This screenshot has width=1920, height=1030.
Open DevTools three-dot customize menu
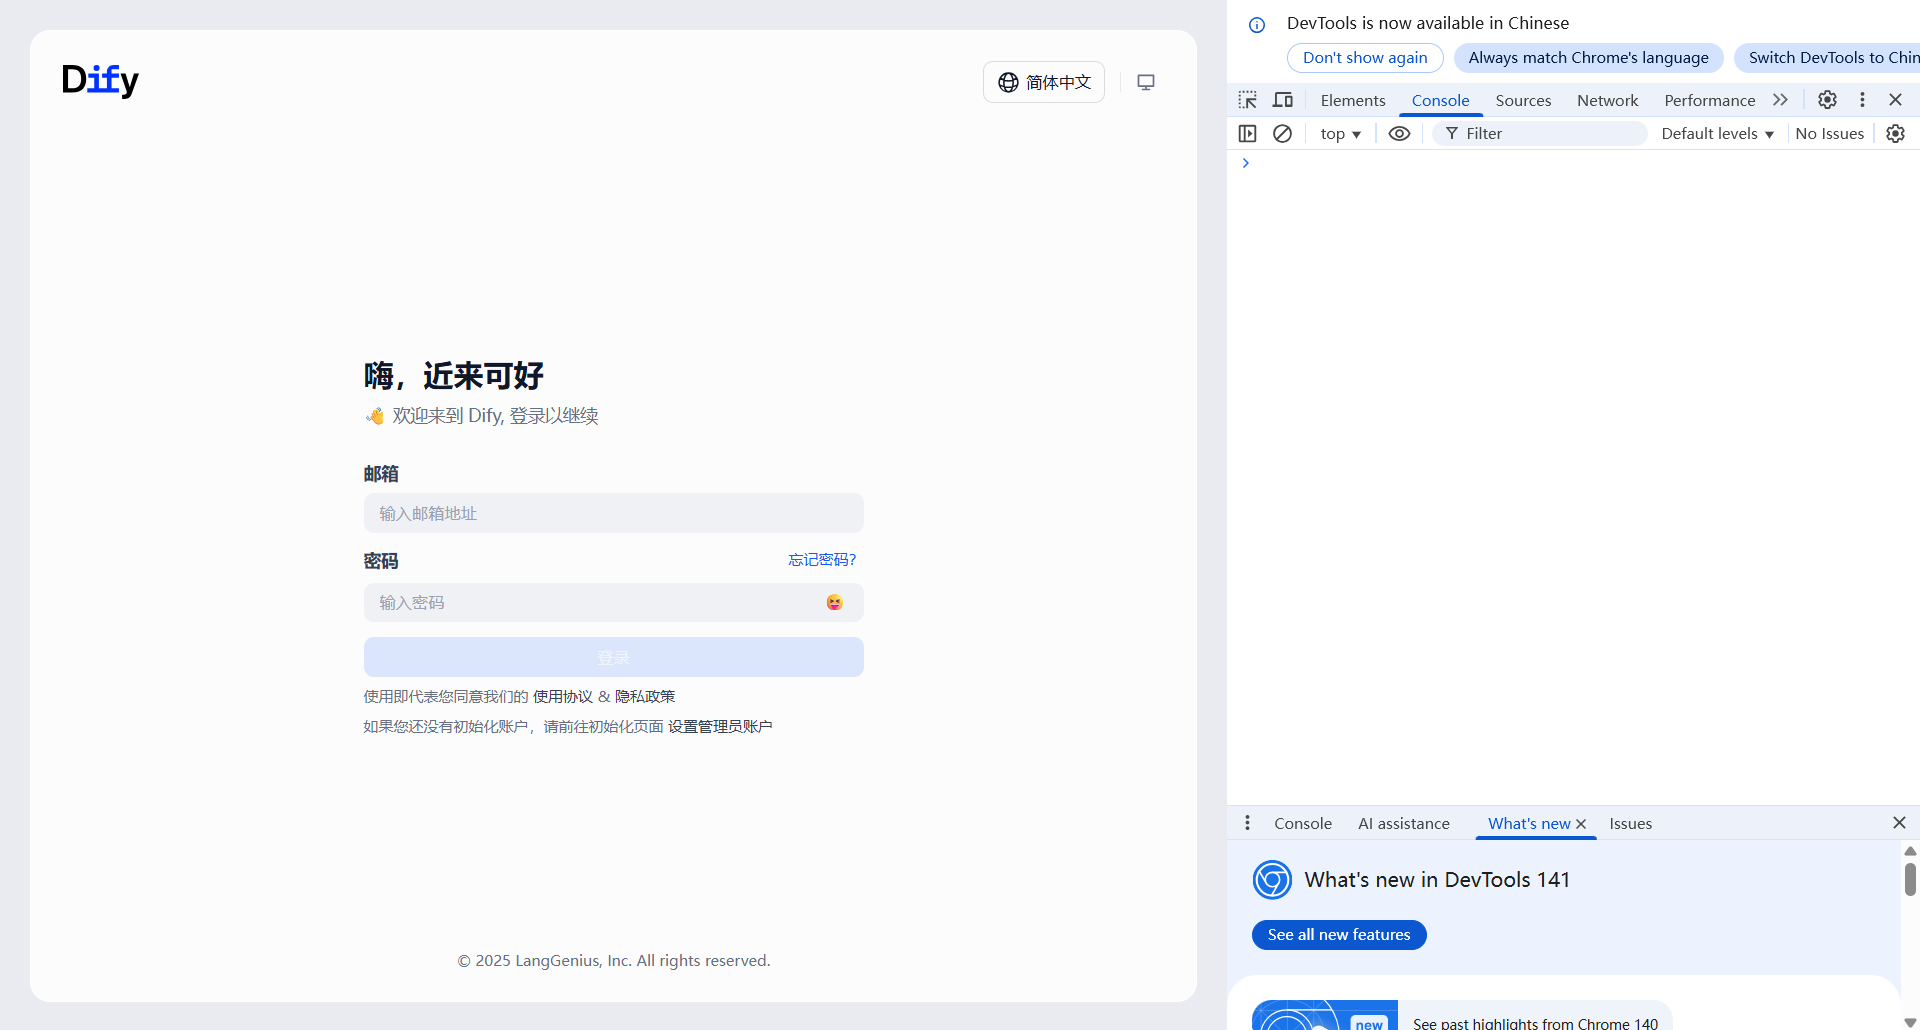1862,100
